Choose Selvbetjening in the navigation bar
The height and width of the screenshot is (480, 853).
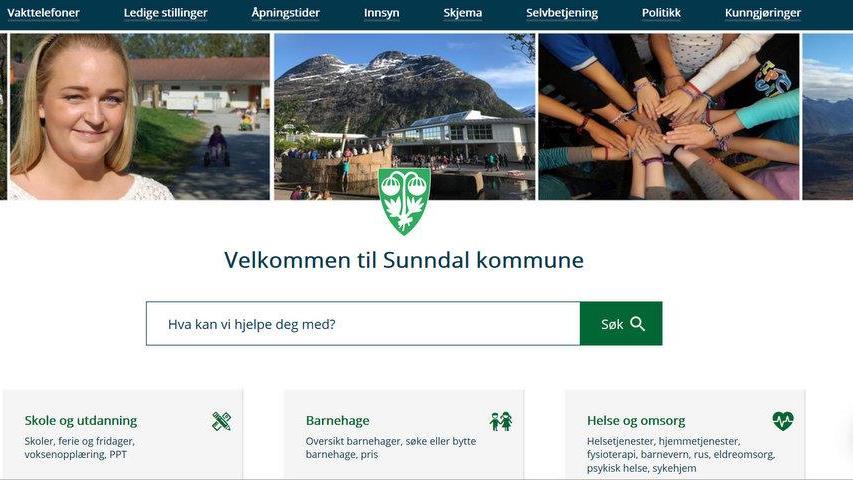click(x=562, y=13)
